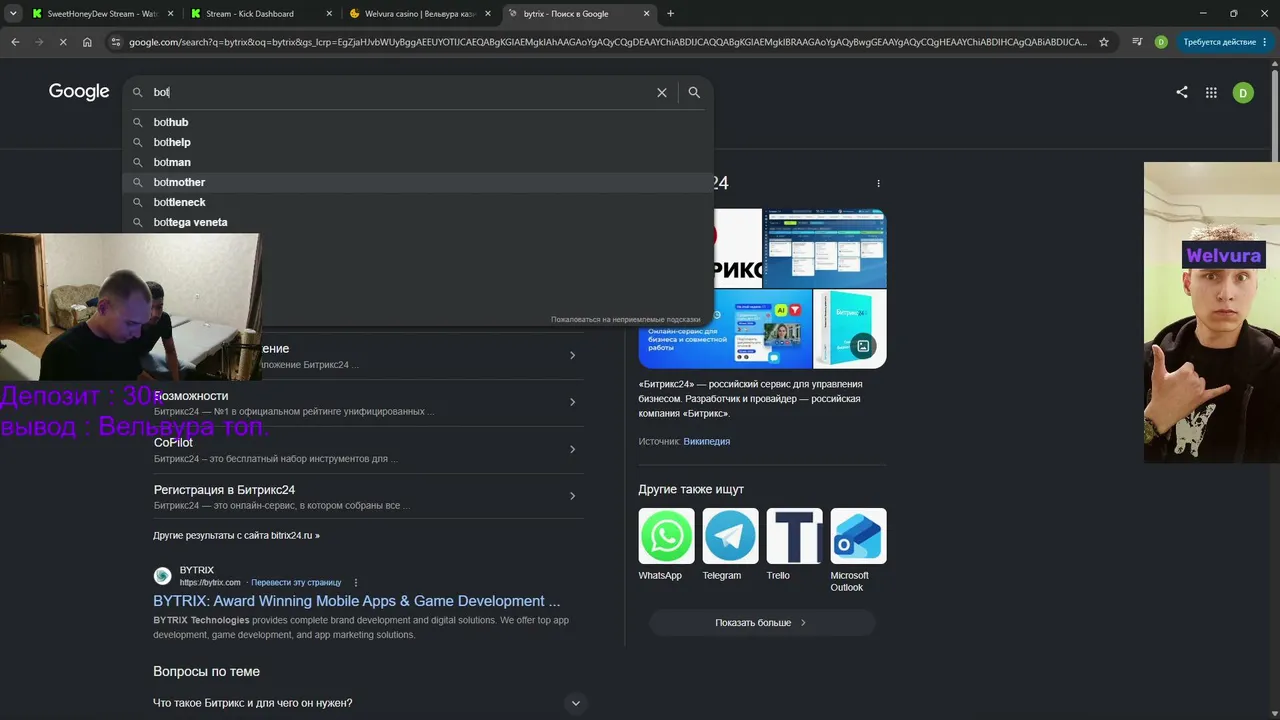Open the BYTRIX Award Winning Mobile Apps result
1280x720 pixels.
tap(356, 601)
